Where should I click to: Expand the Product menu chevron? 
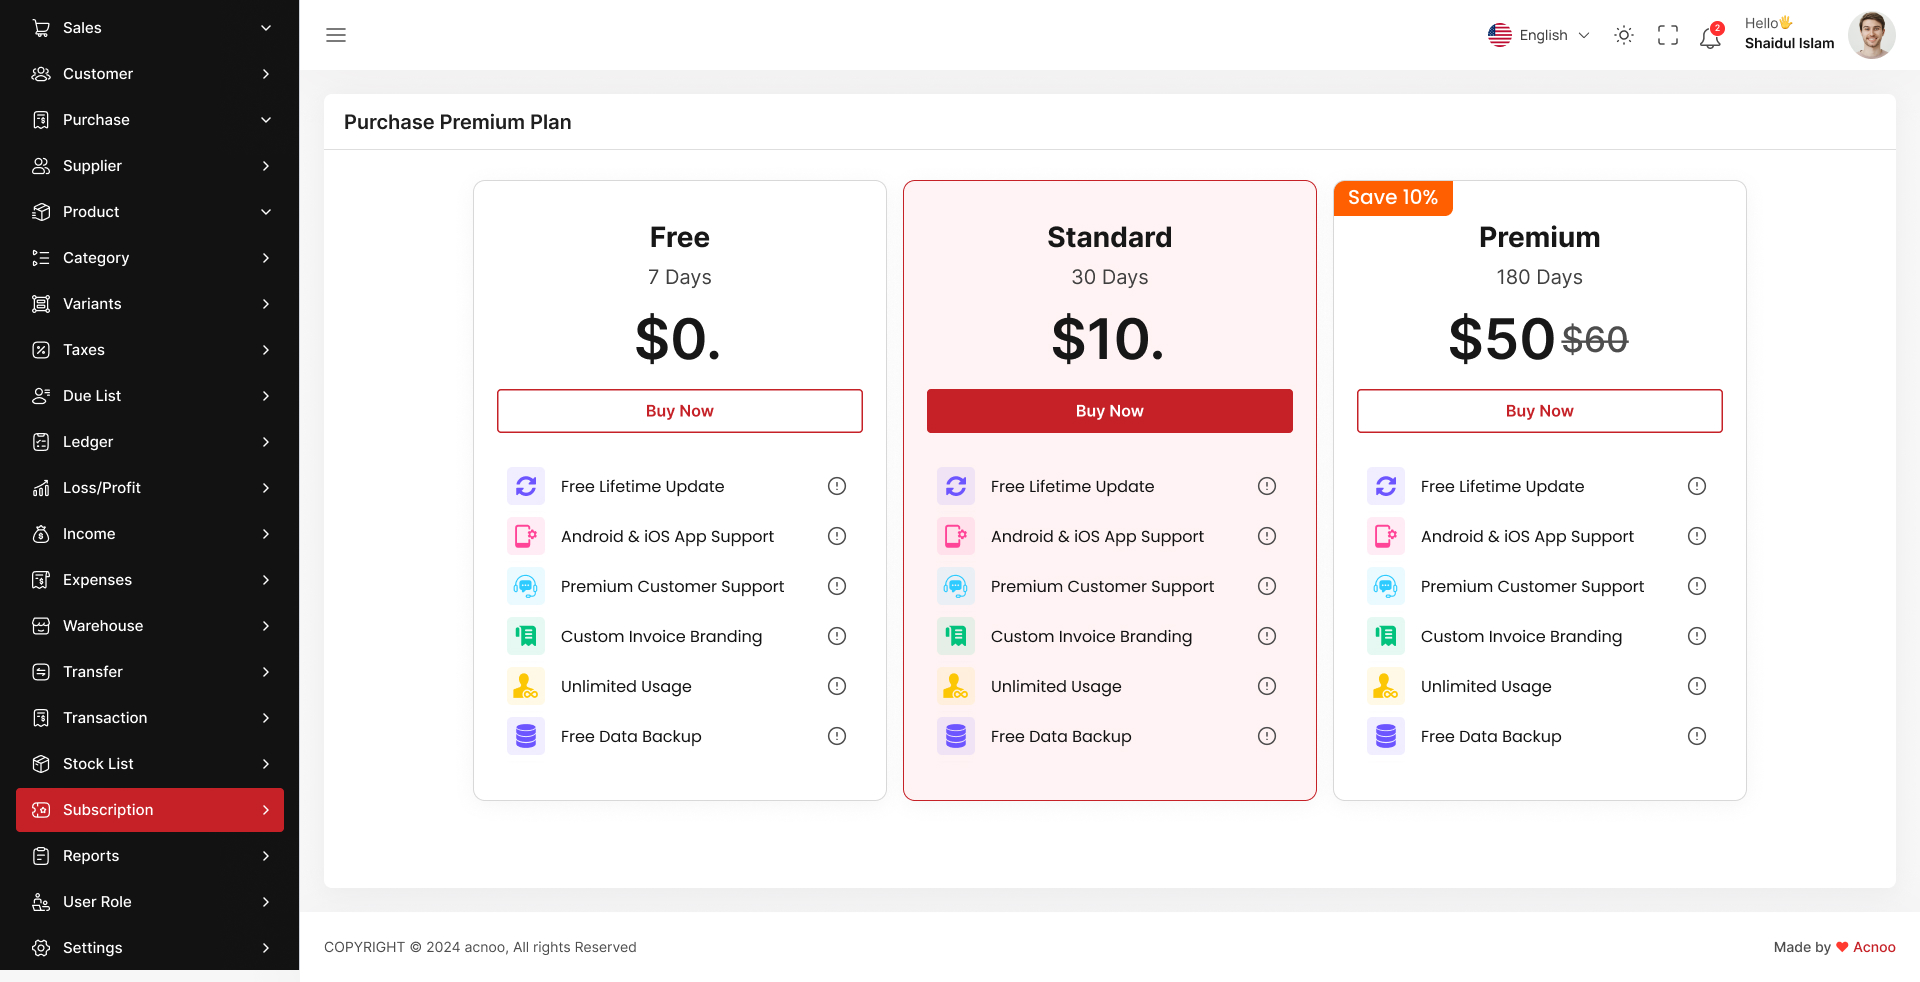(x=265, y=211)
